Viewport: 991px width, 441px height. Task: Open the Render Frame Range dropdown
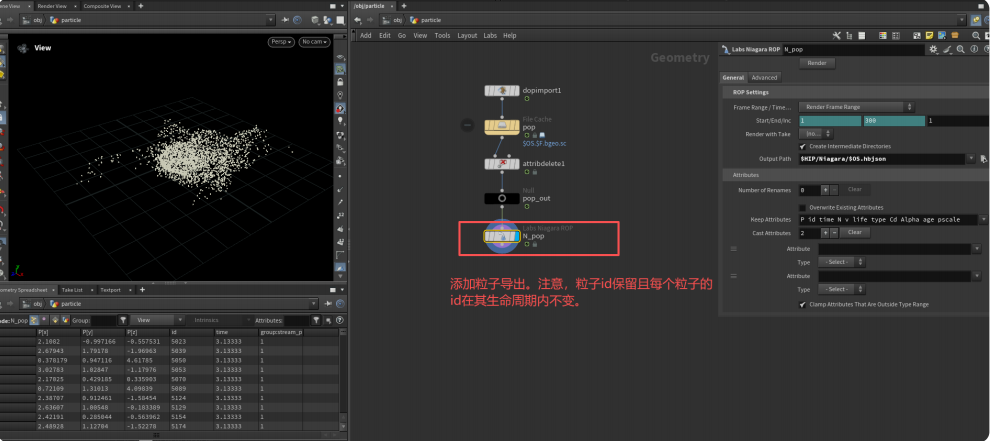point(858,107)
